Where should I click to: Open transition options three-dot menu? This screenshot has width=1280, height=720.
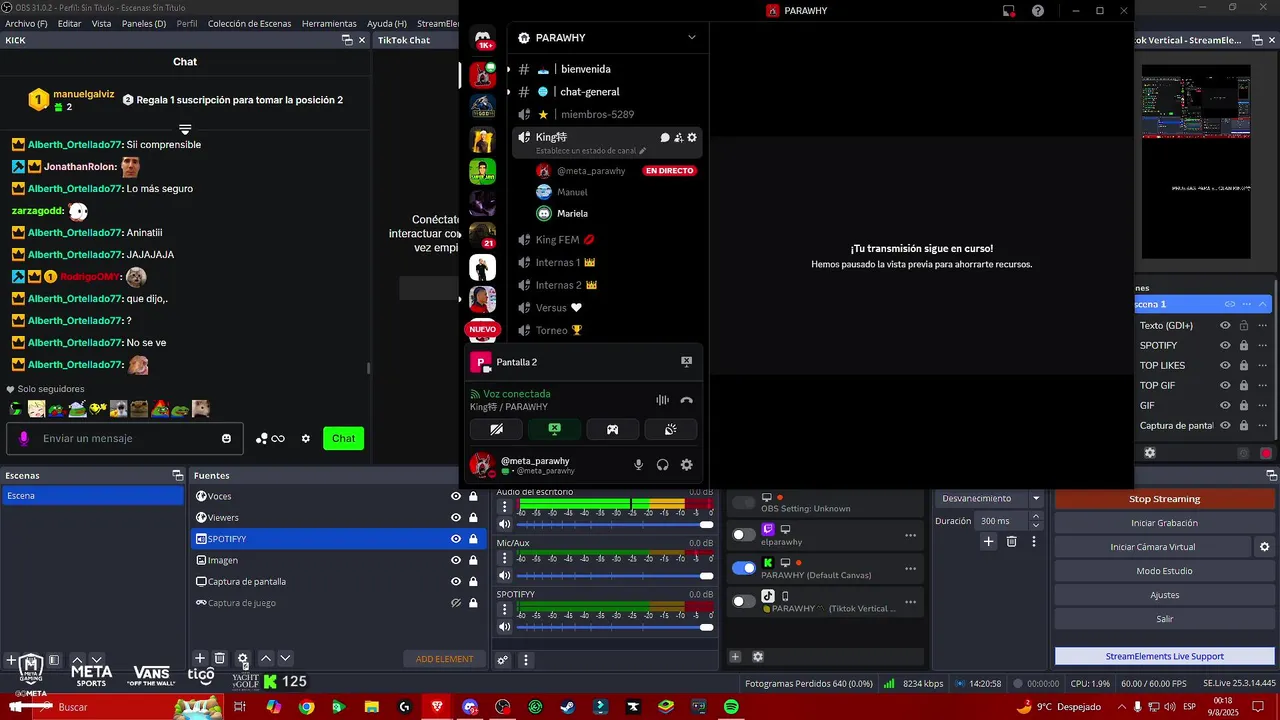click(1034, 541)
